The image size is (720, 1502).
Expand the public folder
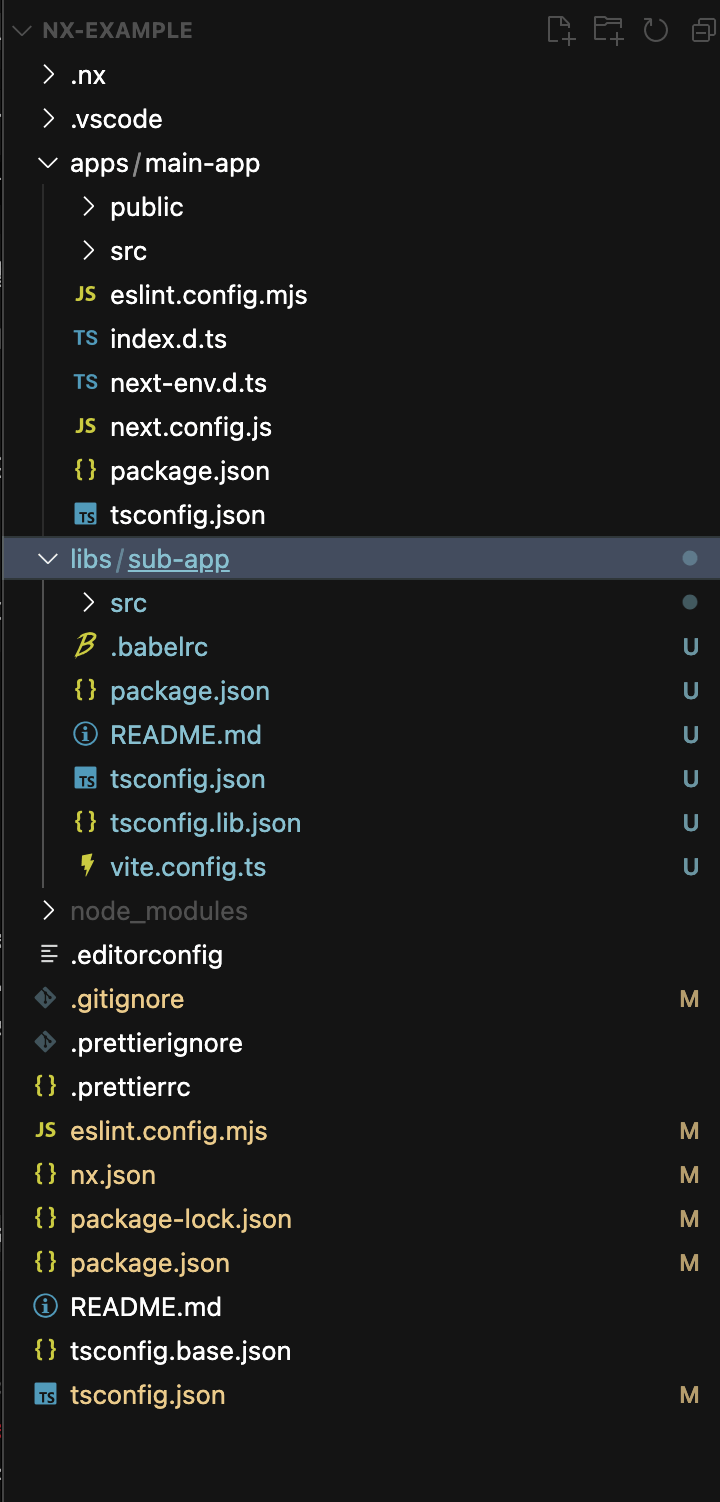pyautogui.click(x=88, y=207)
